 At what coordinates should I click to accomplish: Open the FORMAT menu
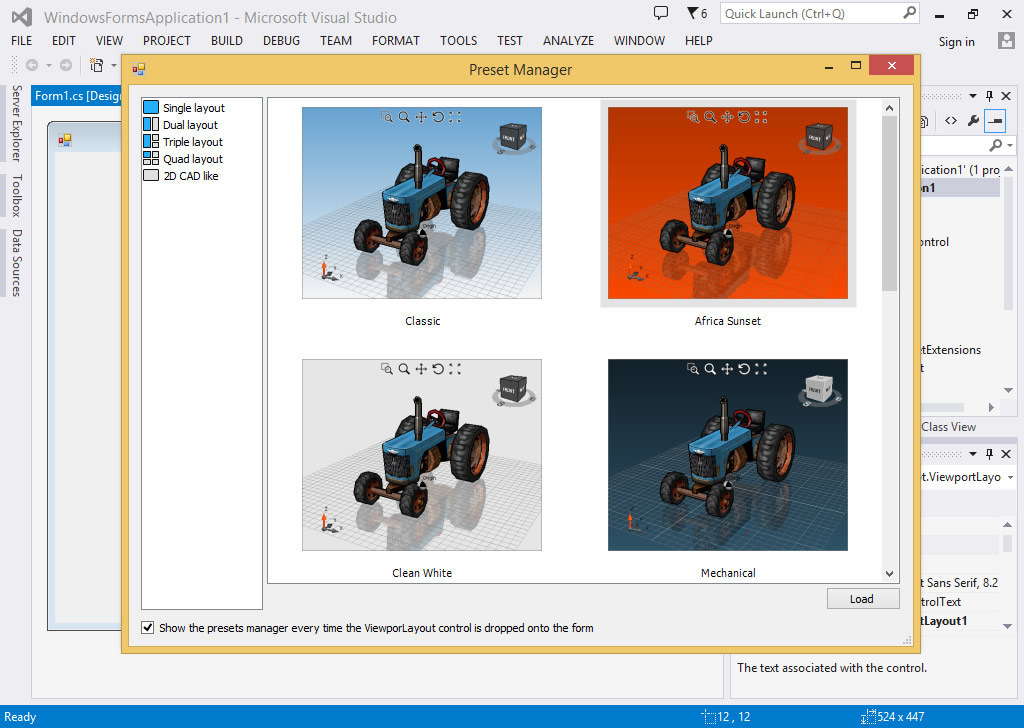[x=396, y=40]
